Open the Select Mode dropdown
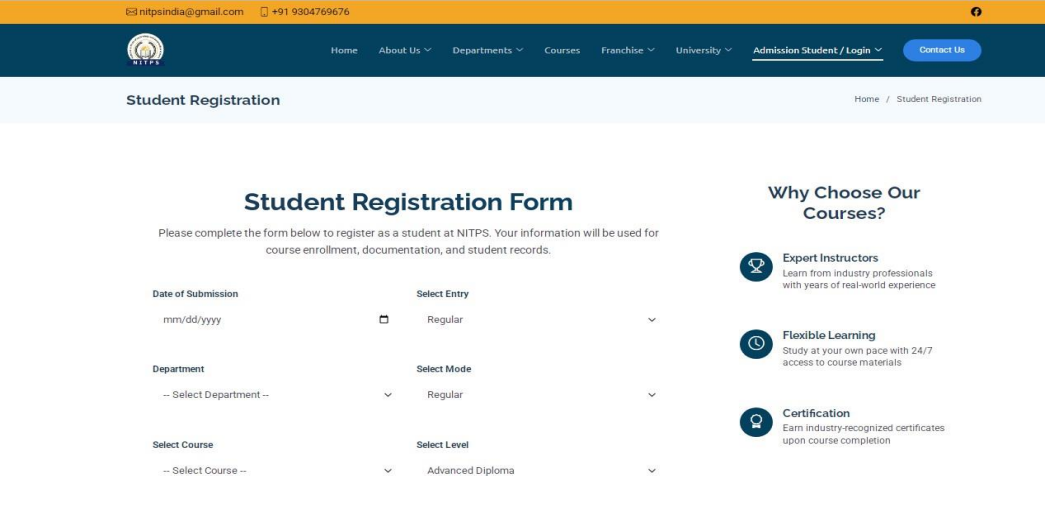This screenshot has height=507, width=1045. [541, 395]
